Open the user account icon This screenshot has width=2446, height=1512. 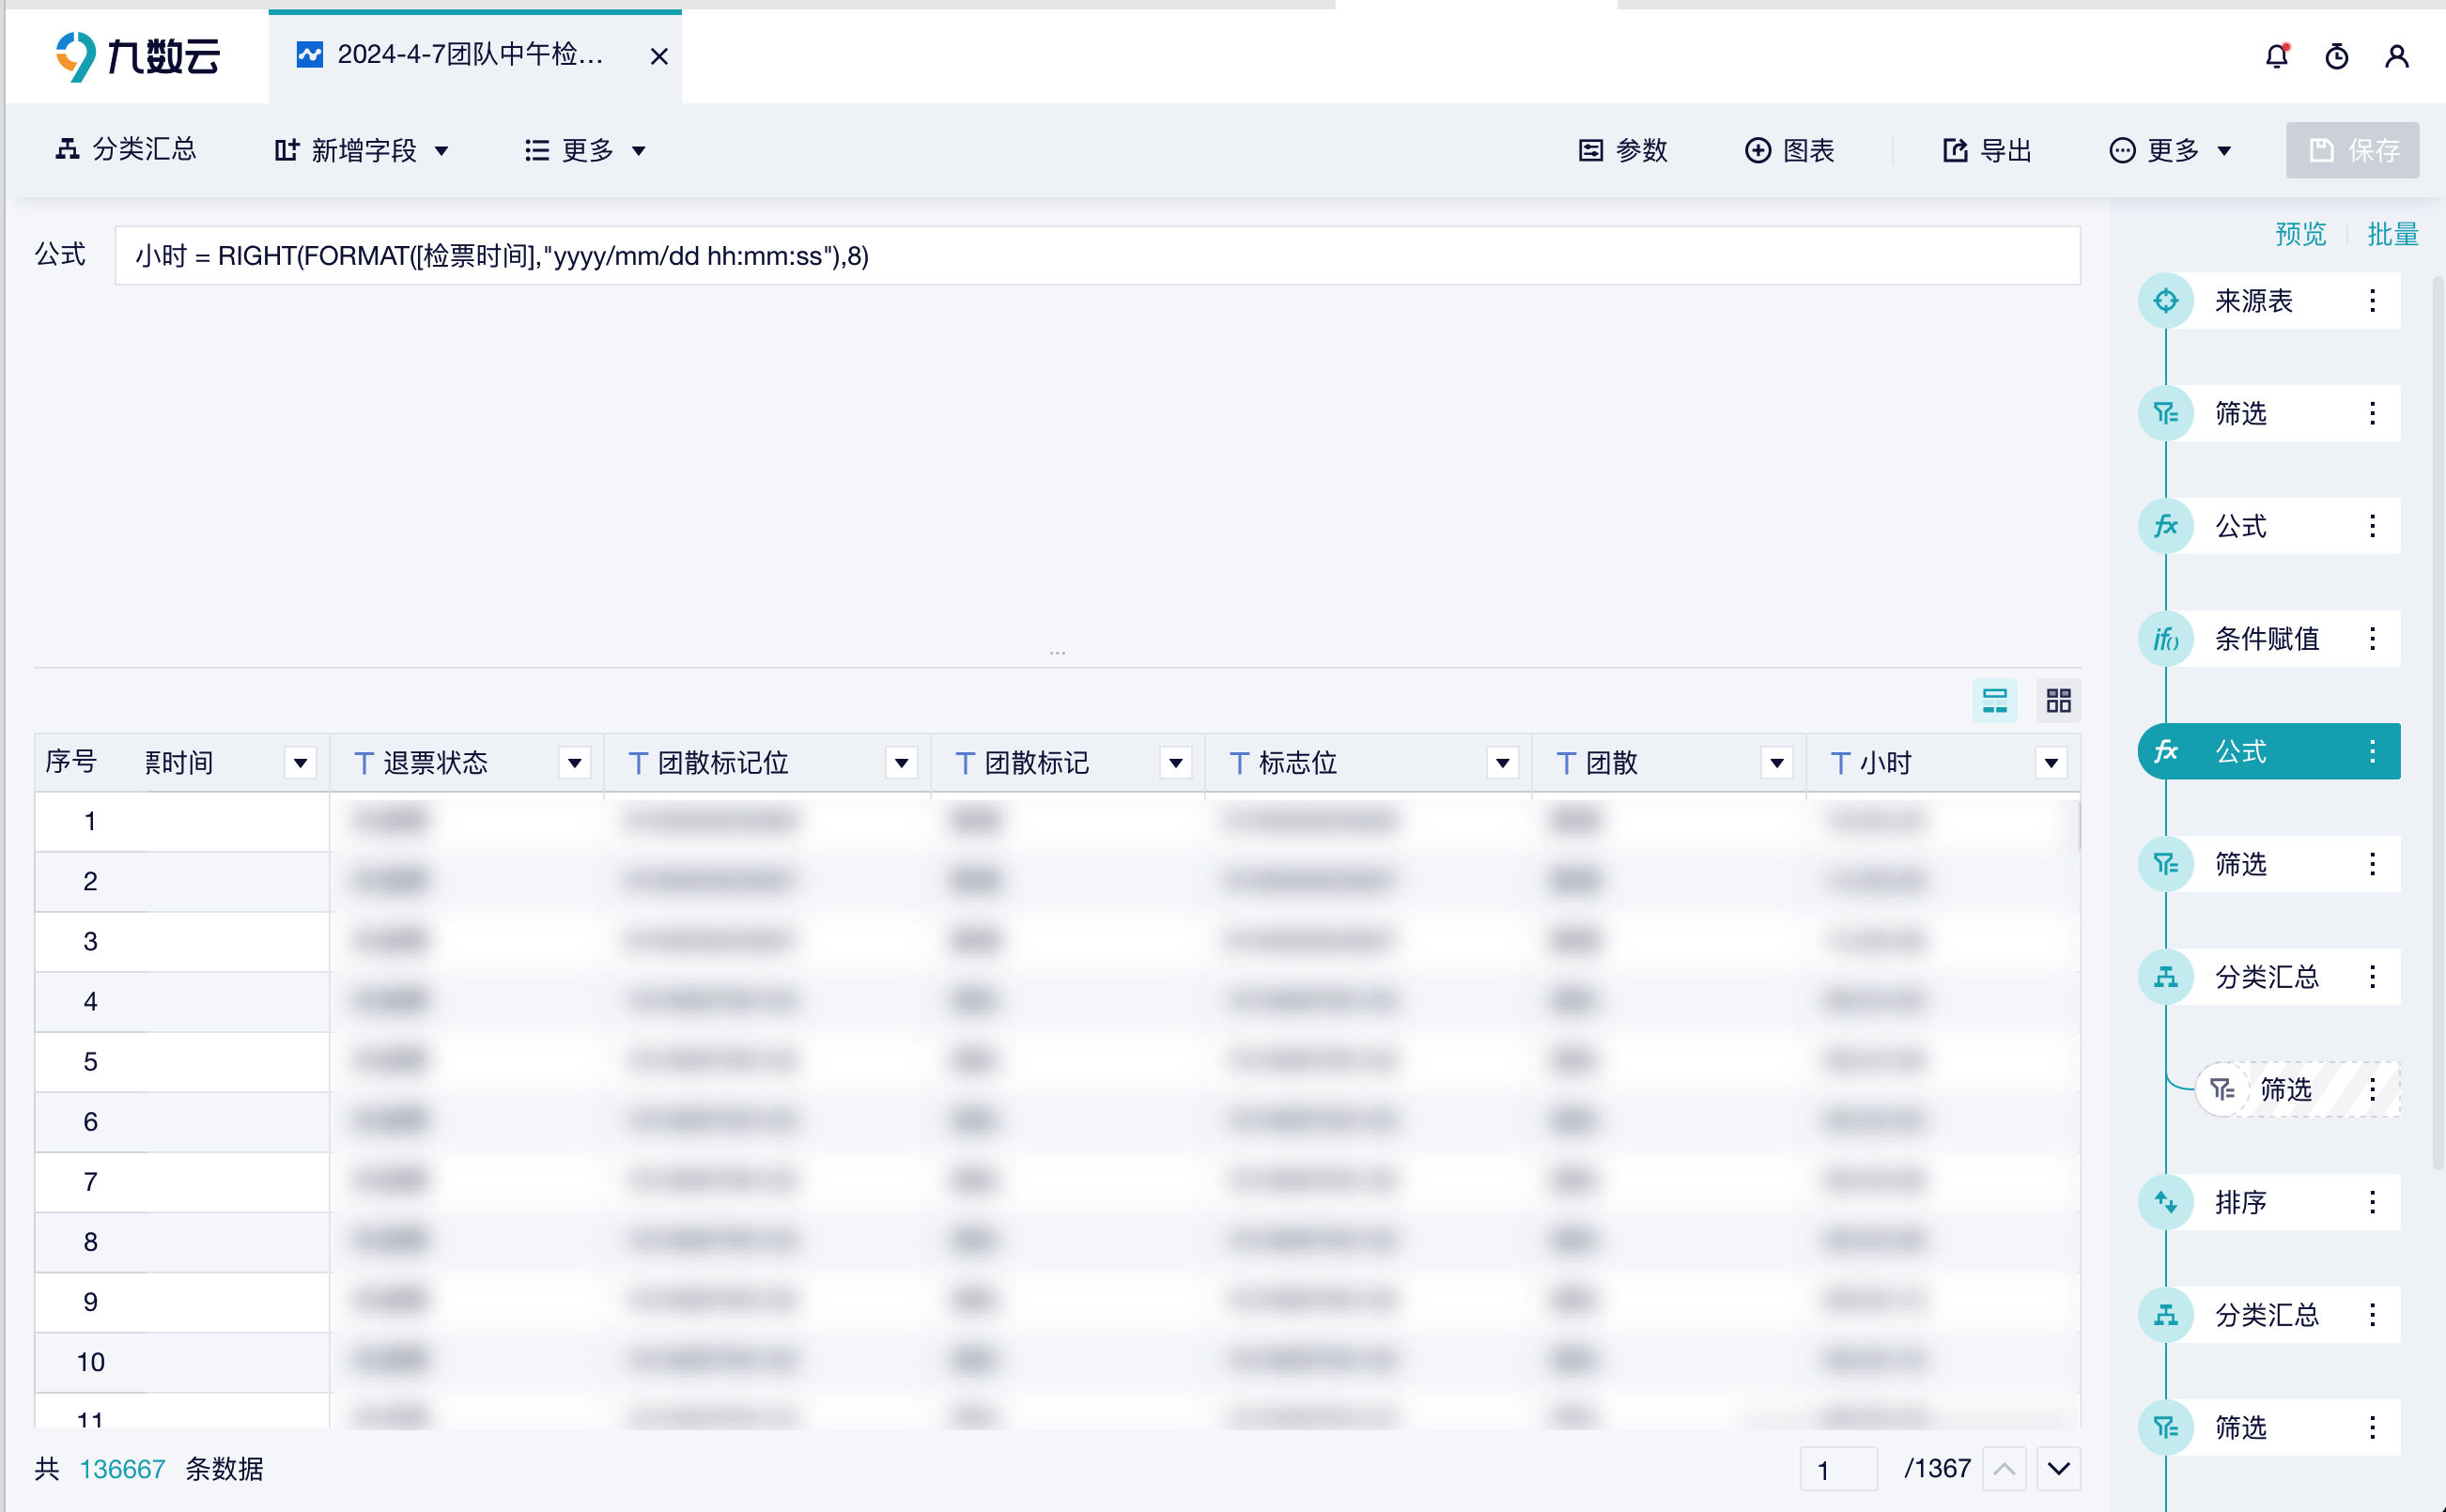click(x=2396, y=56)
